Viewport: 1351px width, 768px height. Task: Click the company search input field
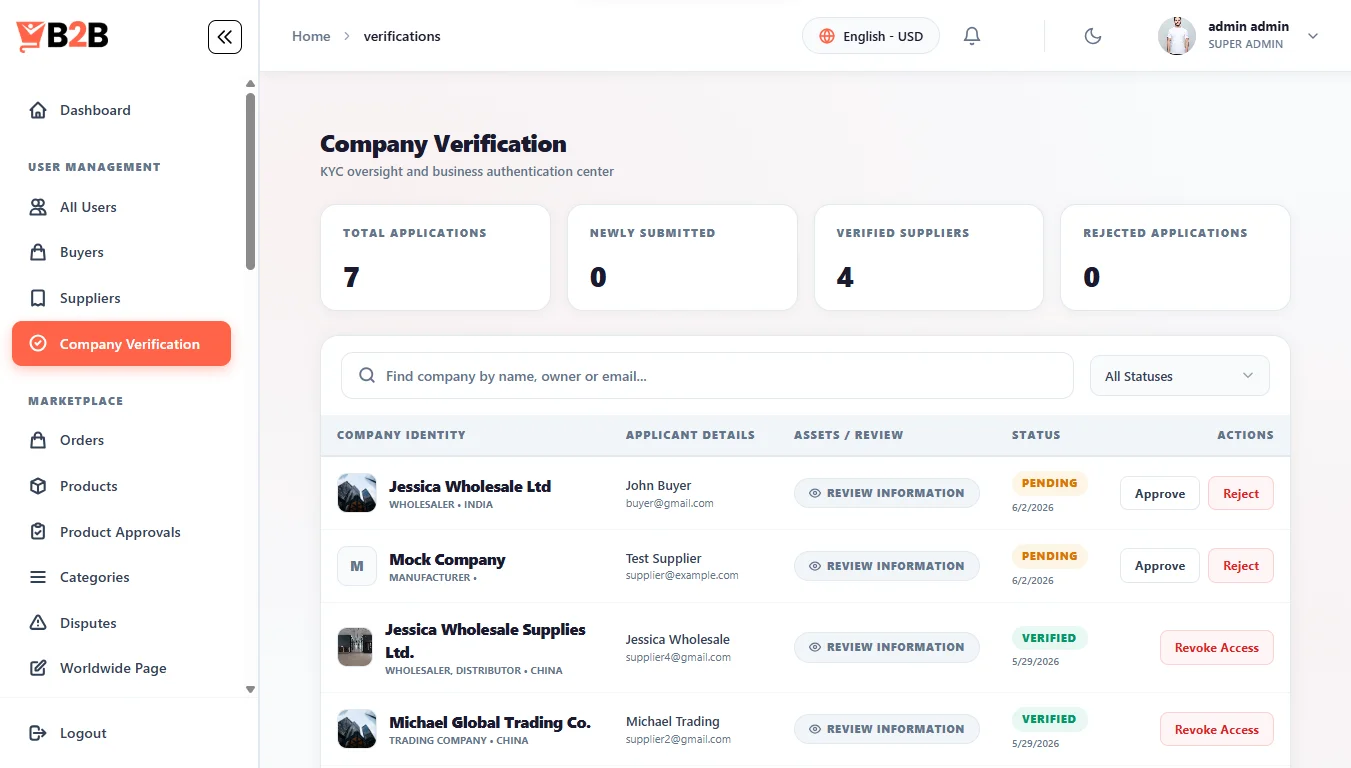[707, 376]
